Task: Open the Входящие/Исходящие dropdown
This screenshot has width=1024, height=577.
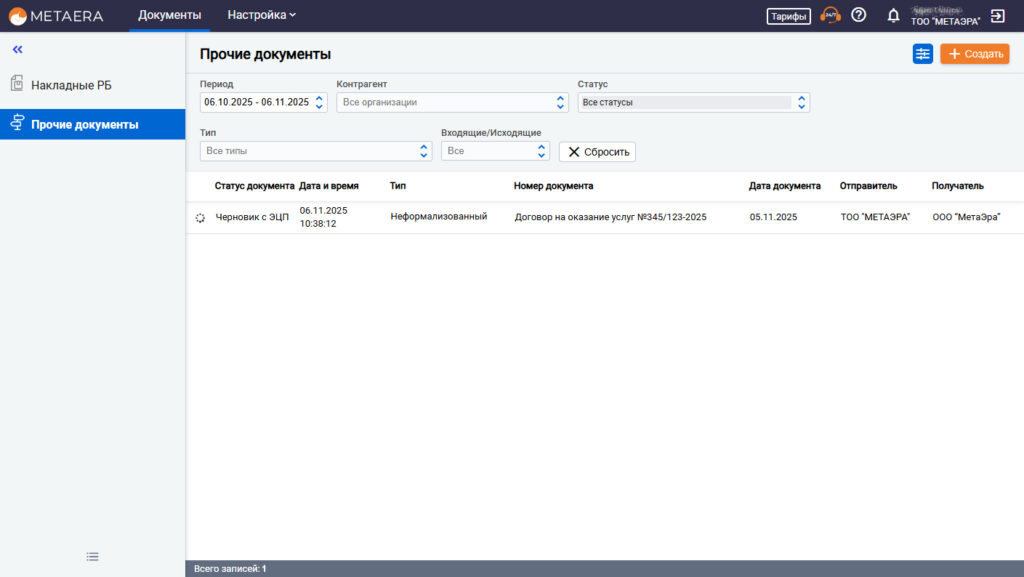Action: (495, 151)
